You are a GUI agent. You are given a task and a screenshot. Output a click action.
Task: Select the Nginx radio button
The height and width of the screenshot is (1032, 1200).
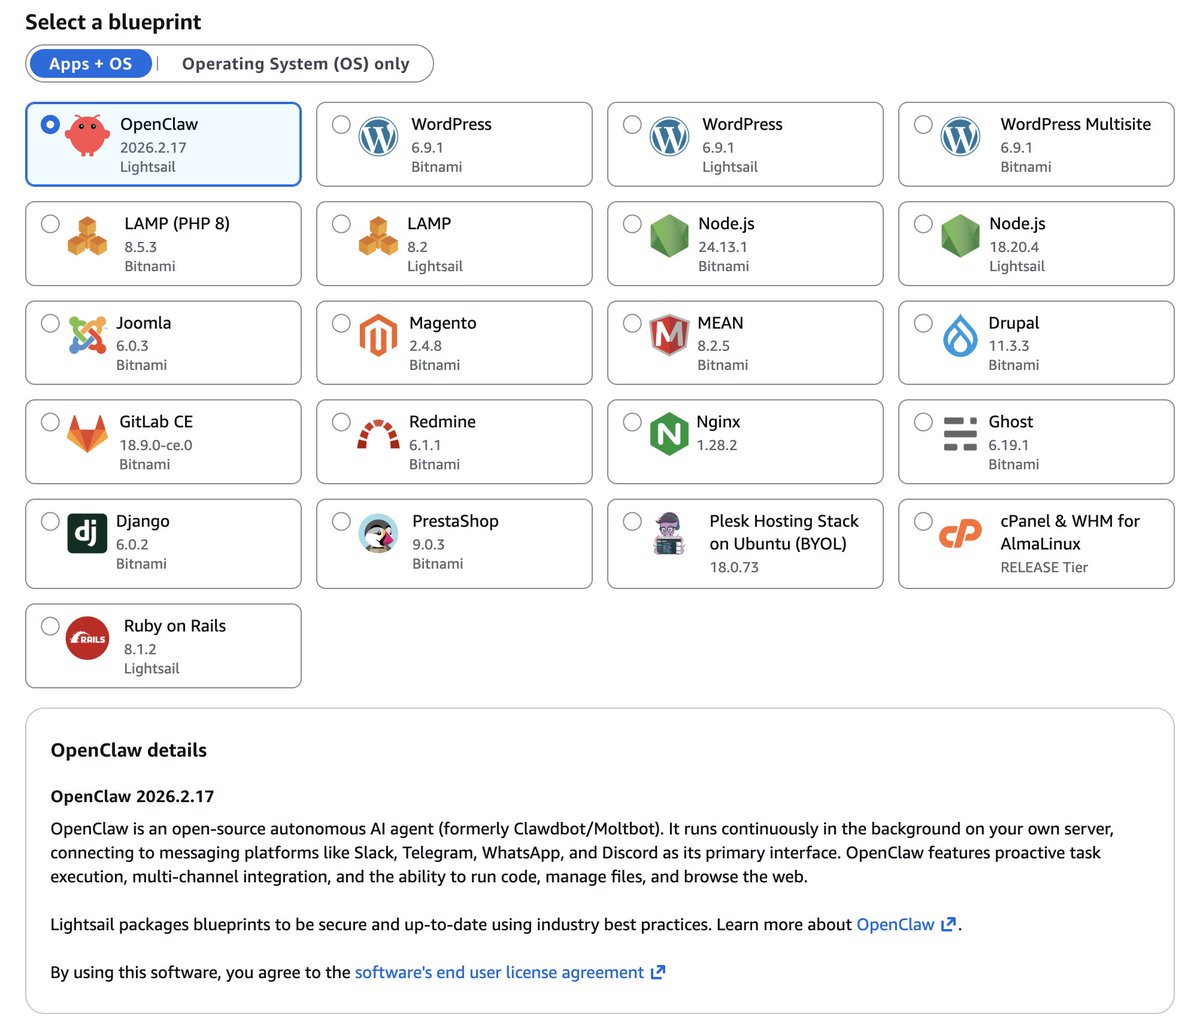point(632,421)
